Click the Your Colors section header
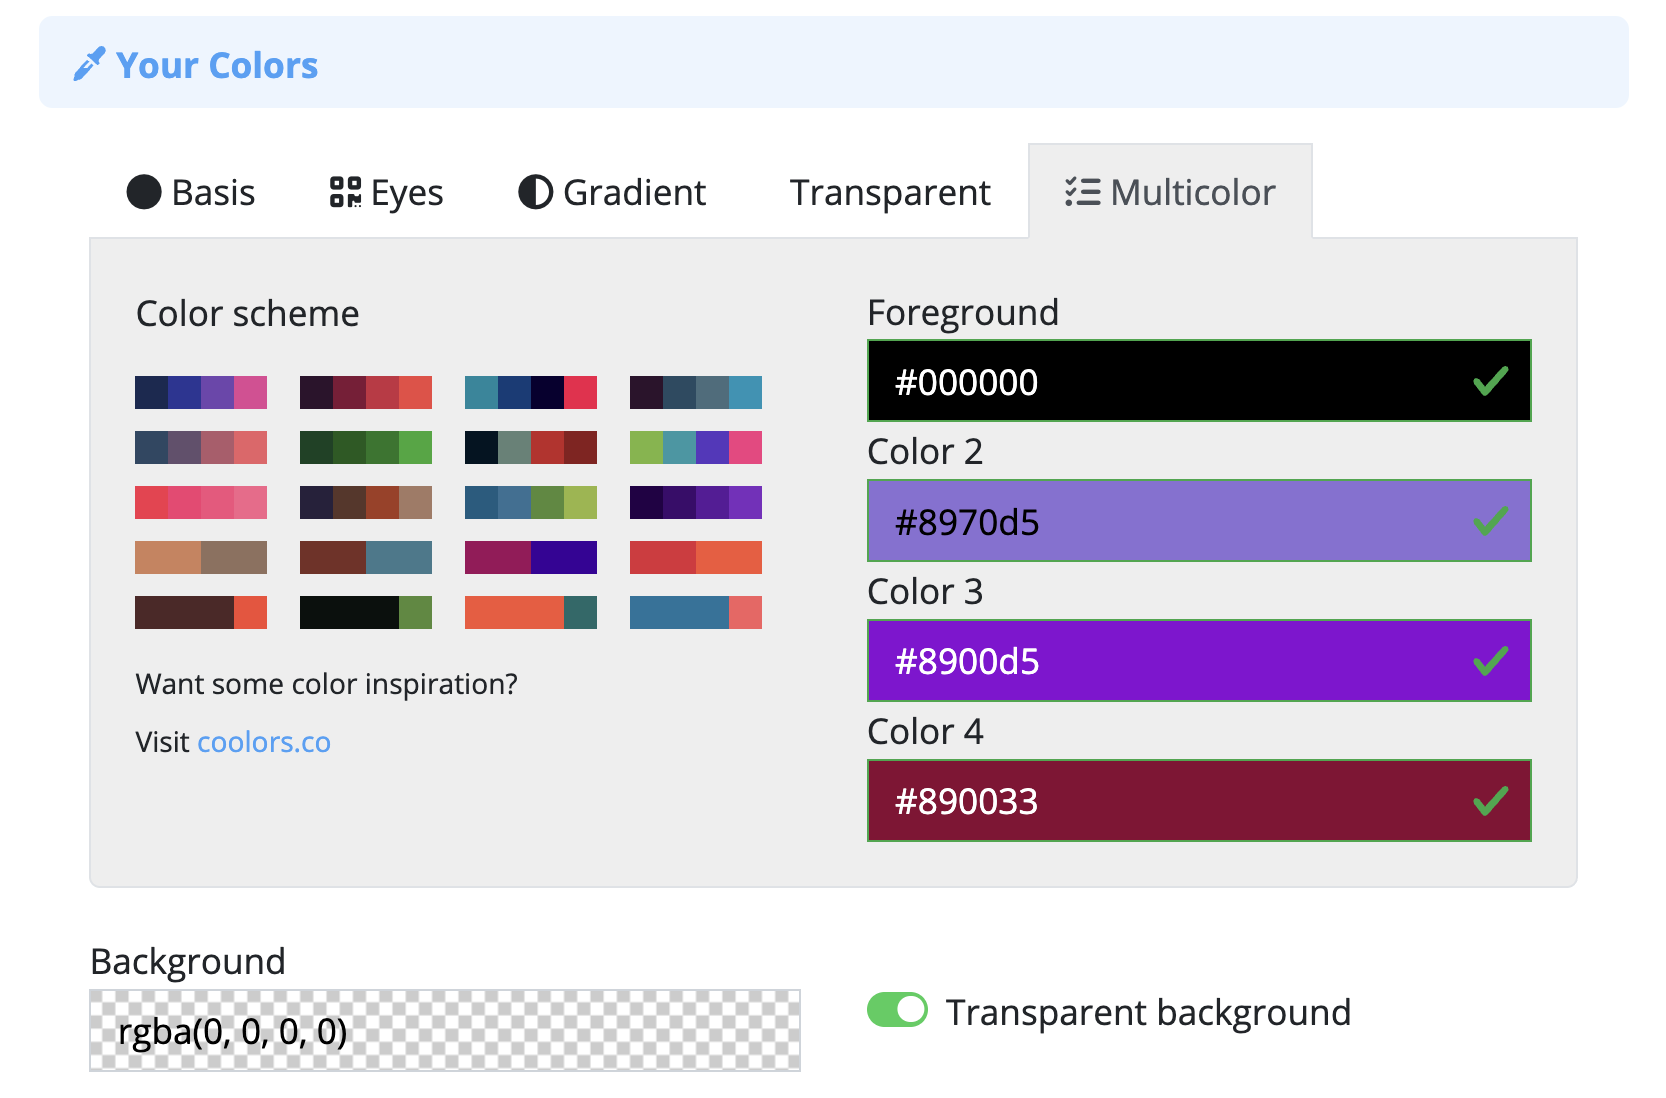Screen dimensions: 1666x1098 [x=216, y=65]
